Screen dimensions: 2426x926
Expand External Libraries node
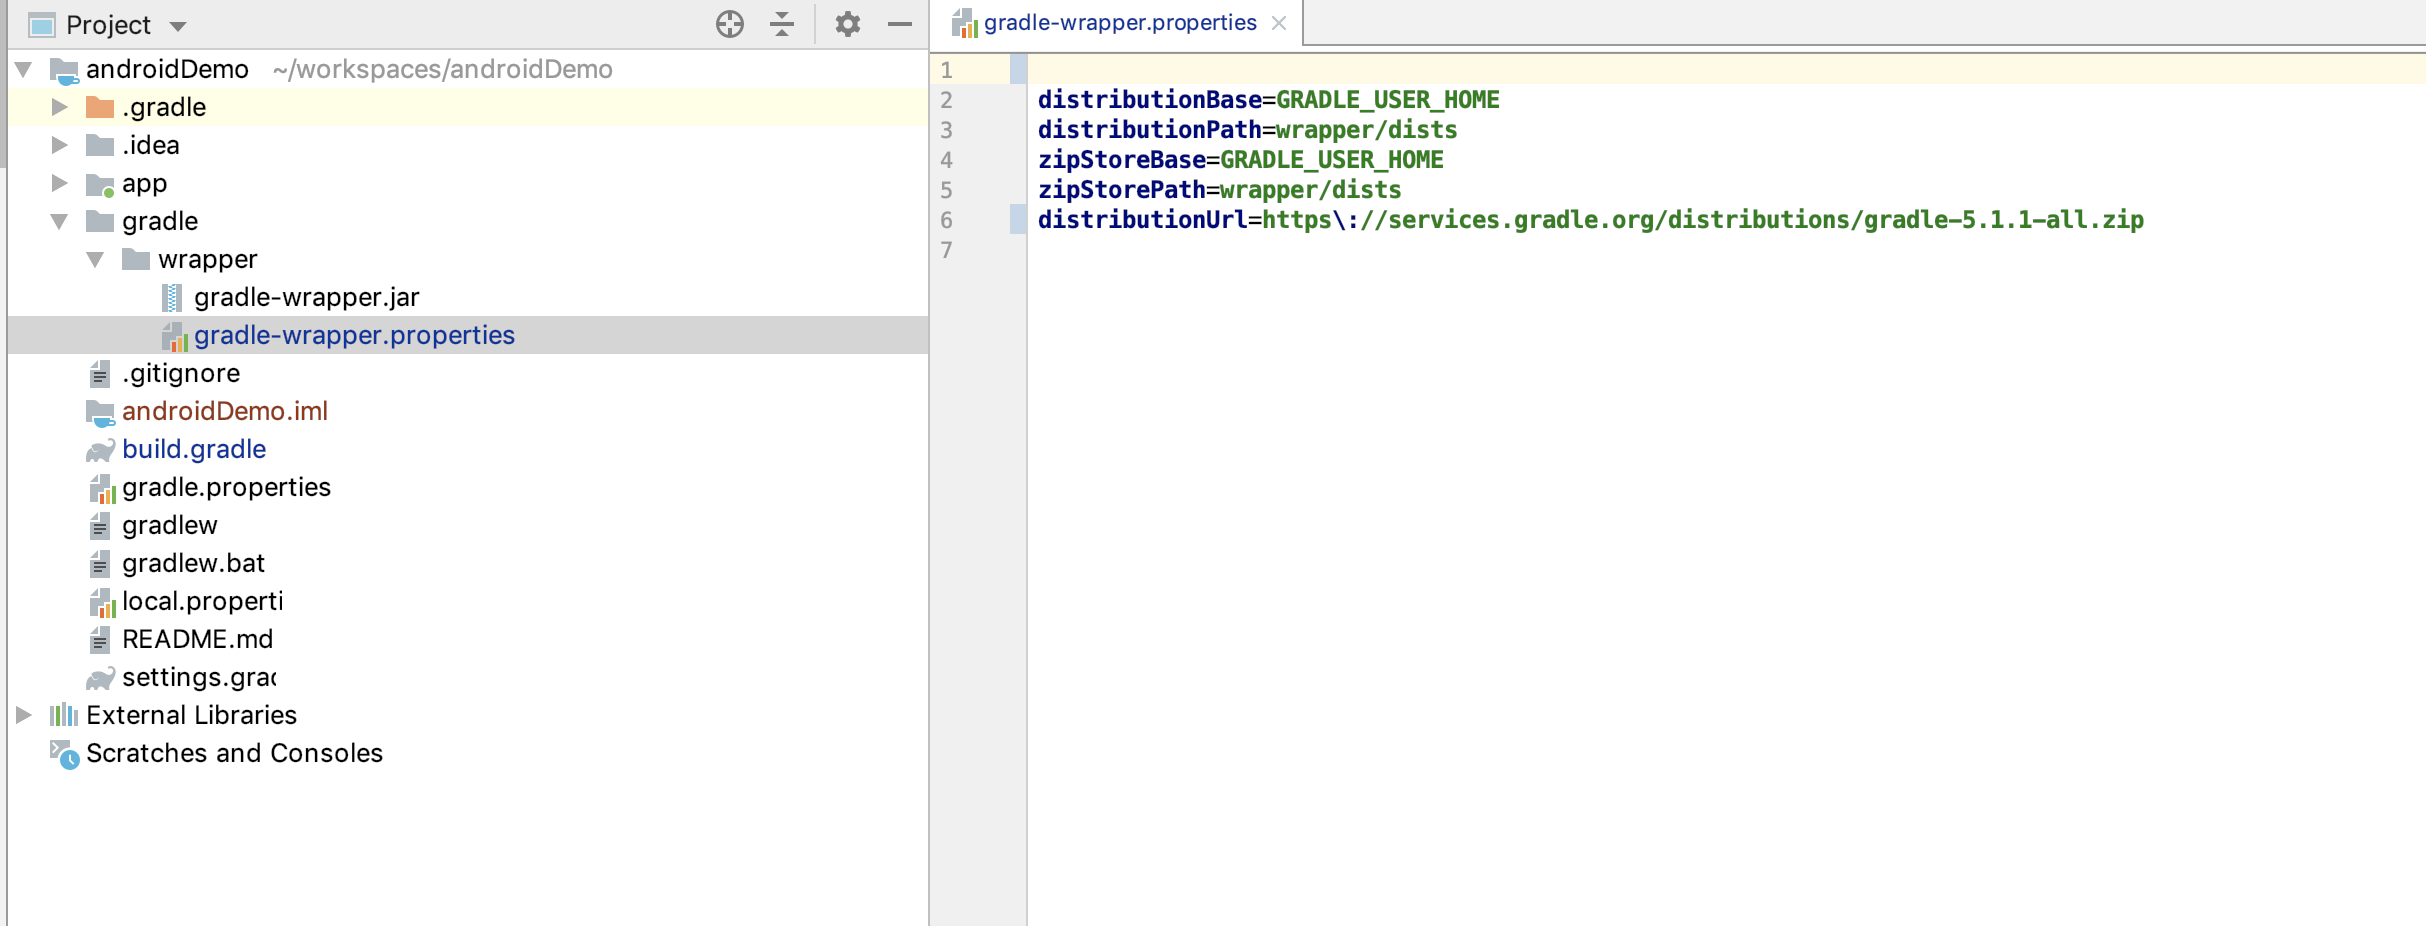[x=24, y=715]
